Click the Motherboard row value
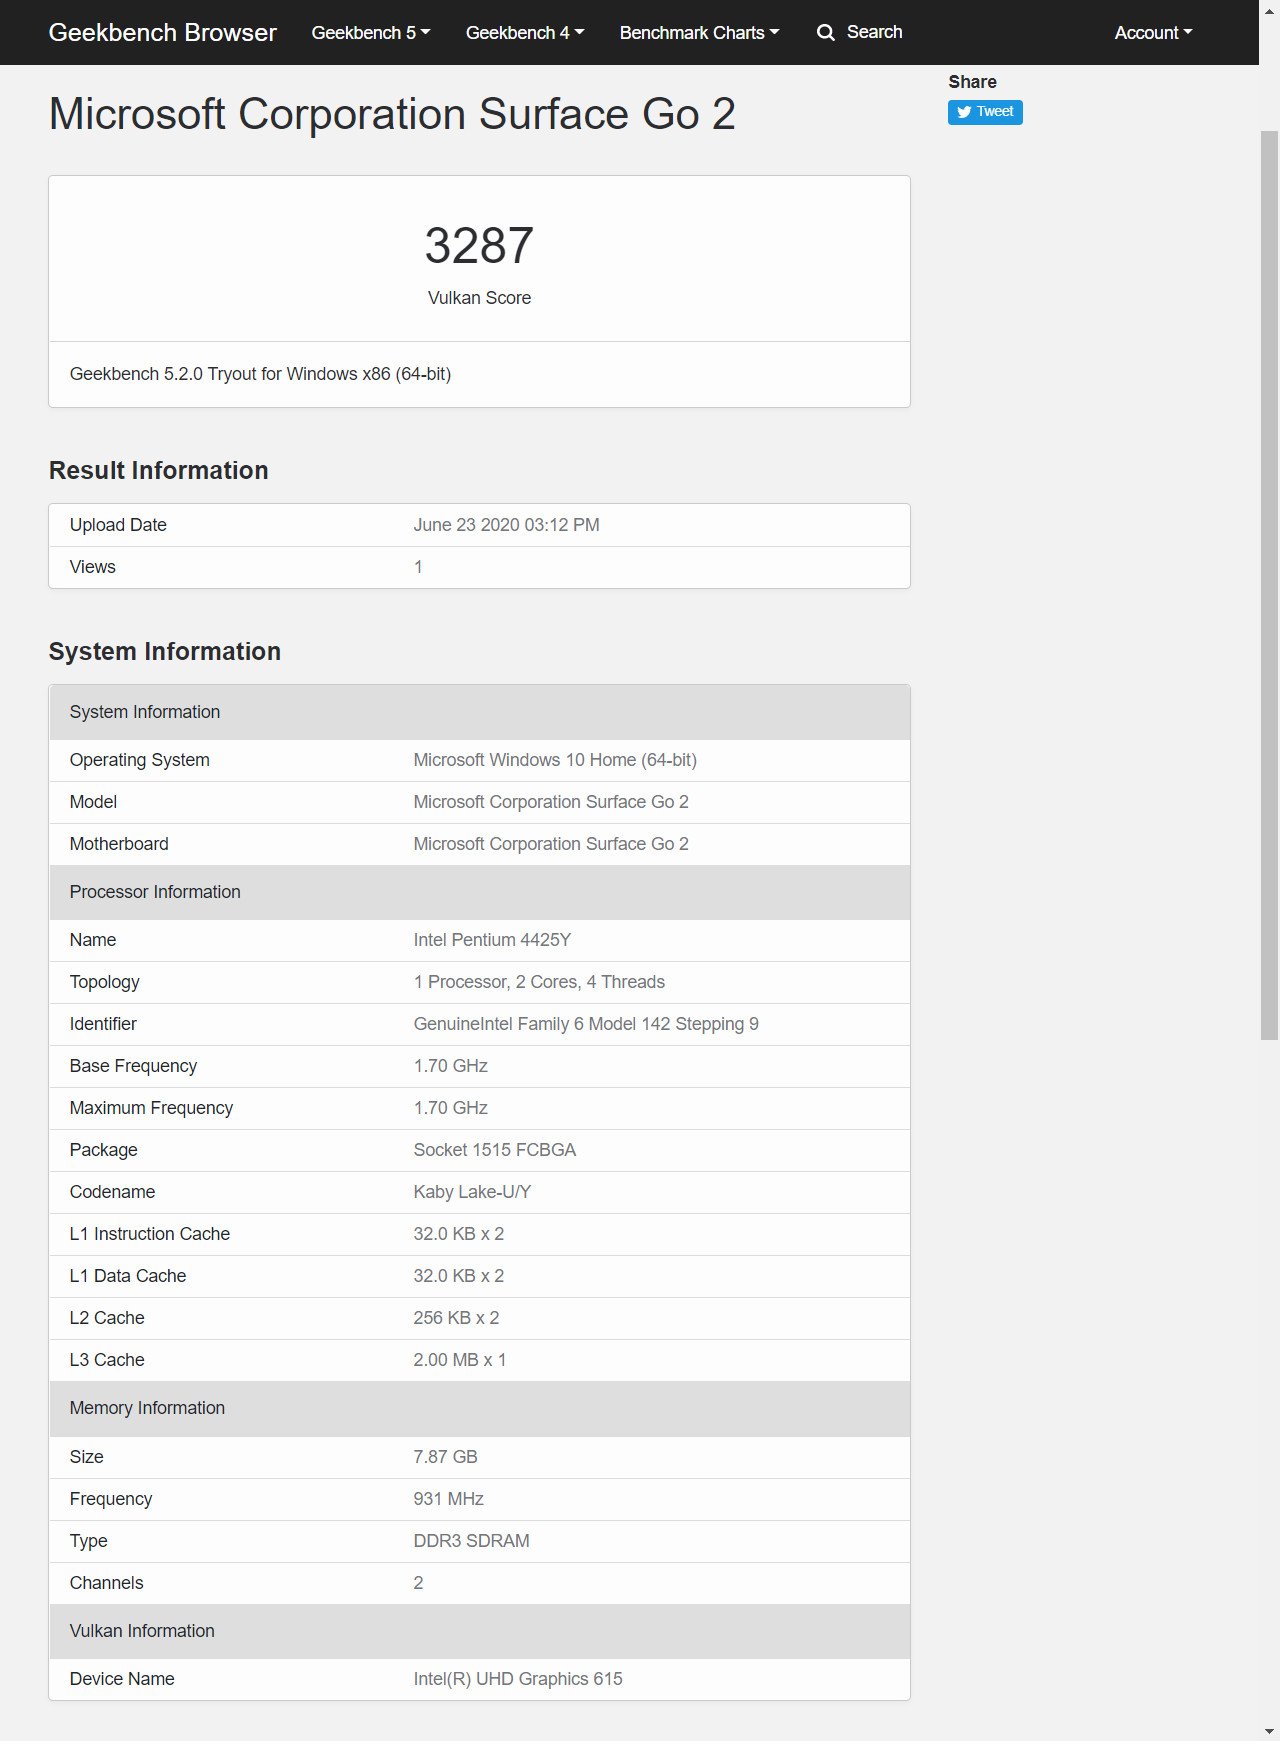1280x1741 pixels. [551, 844]
